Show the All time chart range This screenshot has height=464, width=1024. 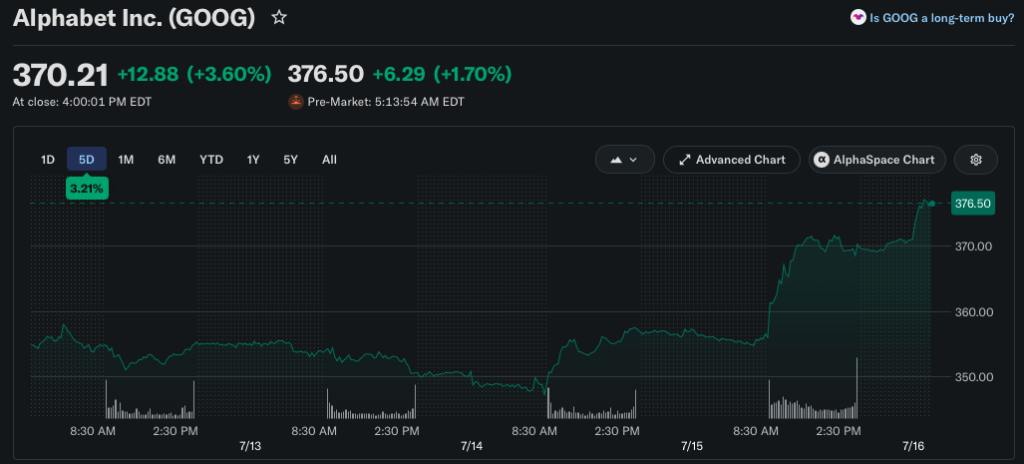click(x=329, y=159)
